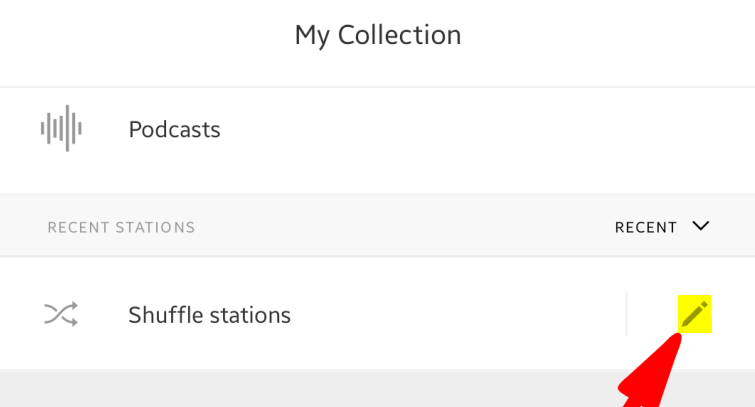The image size is (755, 407).
Task: Click the chevron next to RECENT
Action: [701, 225]
